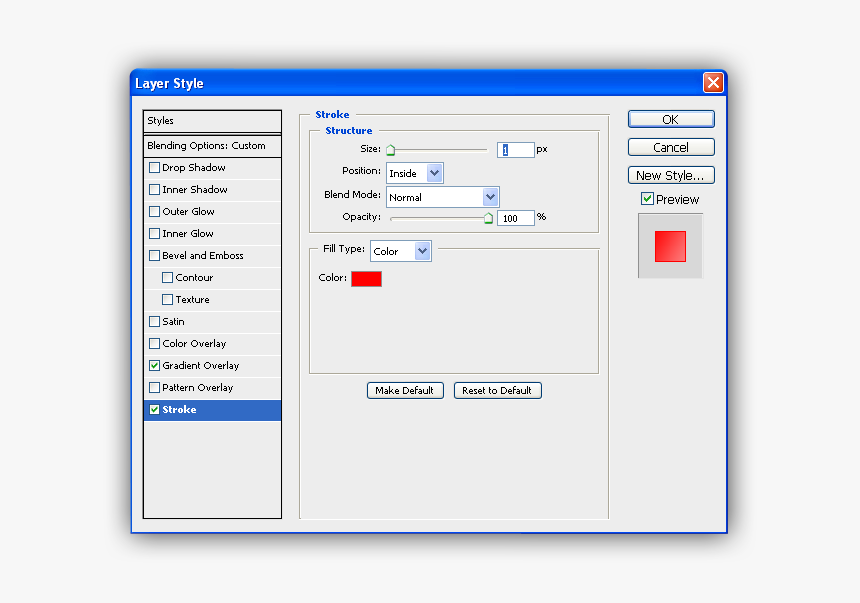Screen dimensions: 860x603
Task: Close the Layer Style dialog
Action: click(713, 83)
